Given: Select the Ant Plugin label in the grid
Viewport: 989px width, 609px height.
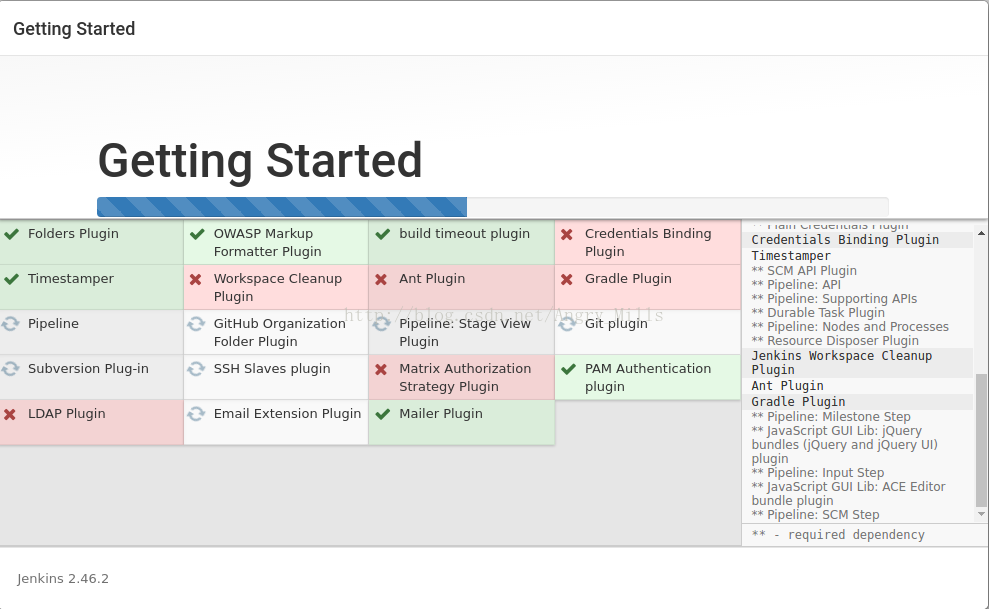Looking at the screenshot, I should point(432,279).
